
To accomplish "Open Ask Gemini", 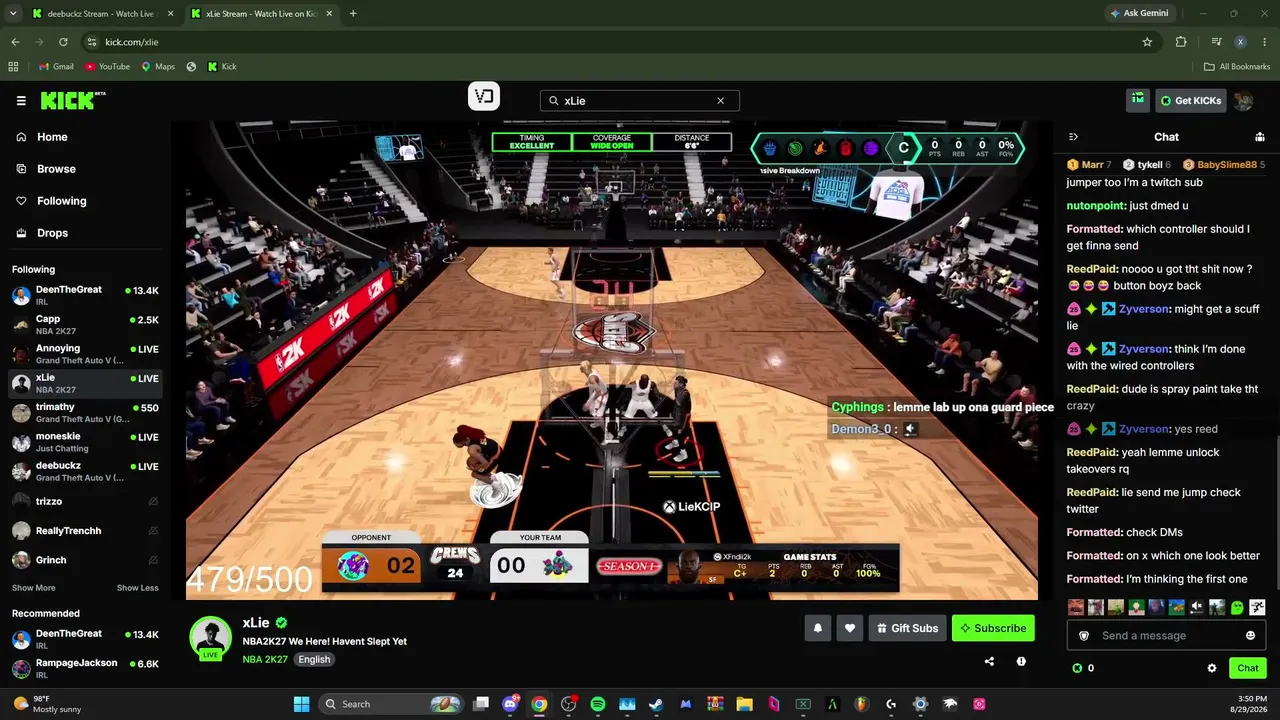I will [1138, 14].
